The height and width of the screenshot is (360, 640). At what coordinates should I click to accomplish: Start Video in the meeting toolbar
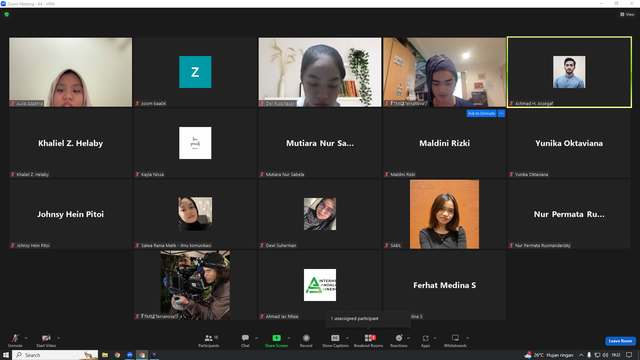pyautogui.click(x=46, y=340)
